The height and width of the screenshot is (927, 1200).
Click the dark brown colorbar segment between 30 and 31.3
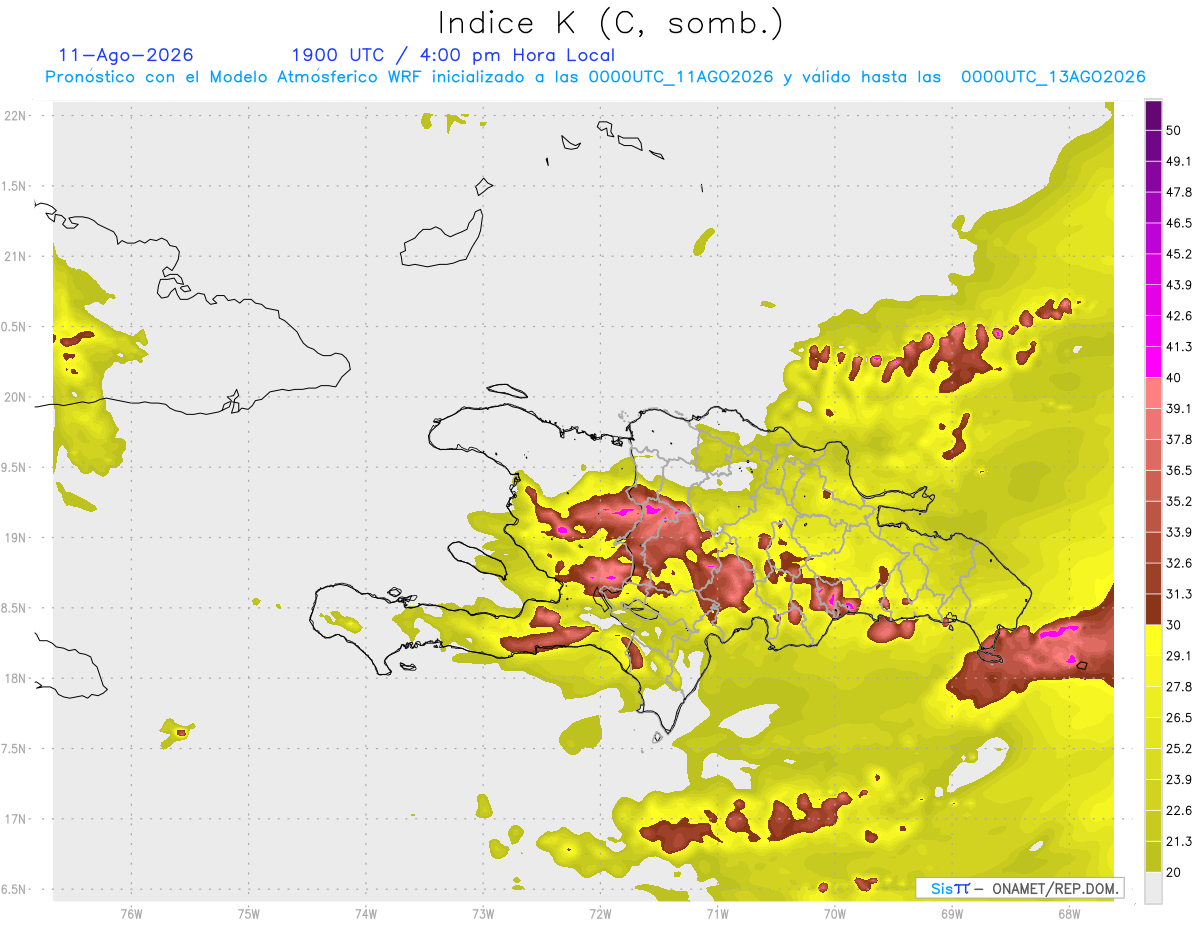[x=1154, y=610]
